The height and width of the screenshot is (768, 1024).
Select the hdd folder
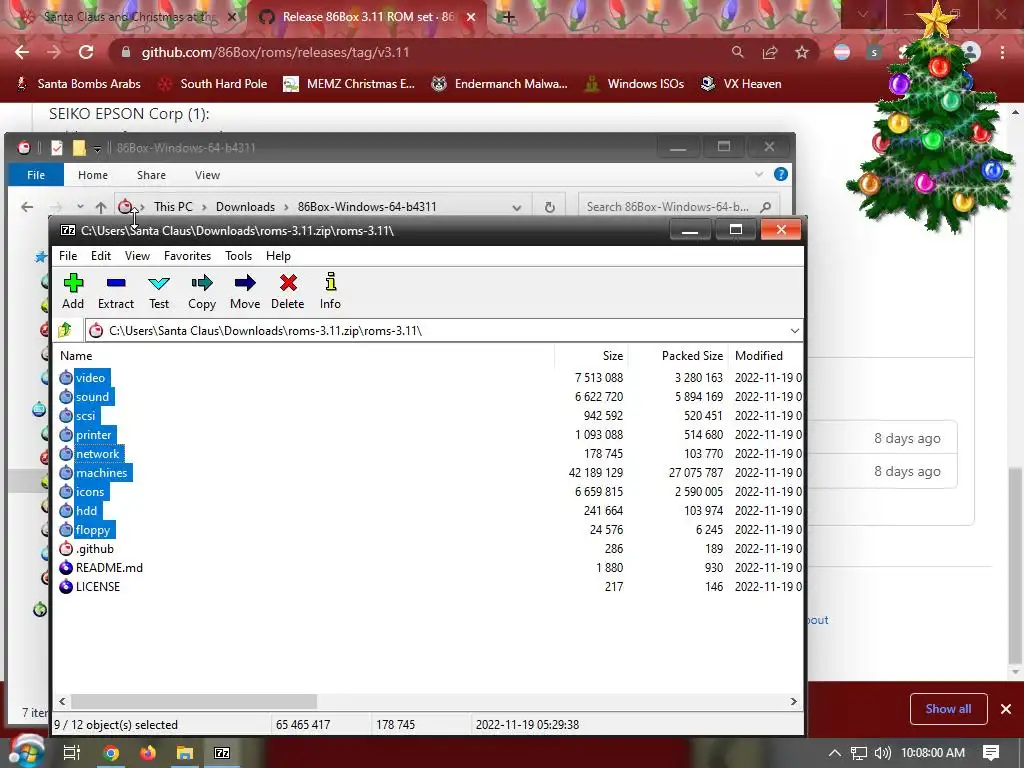pyautogui.click(x=86, y=511)
